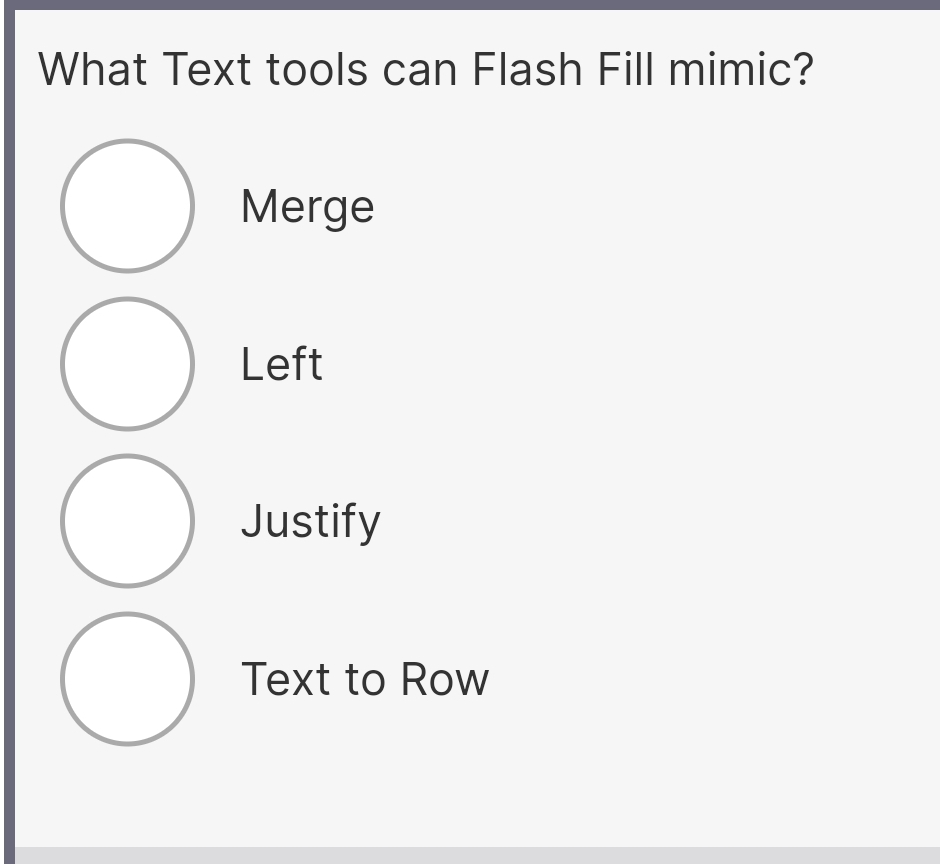Click the Justify answer label
The width and height of the screenshot is (940, 864).
[310, 520]
